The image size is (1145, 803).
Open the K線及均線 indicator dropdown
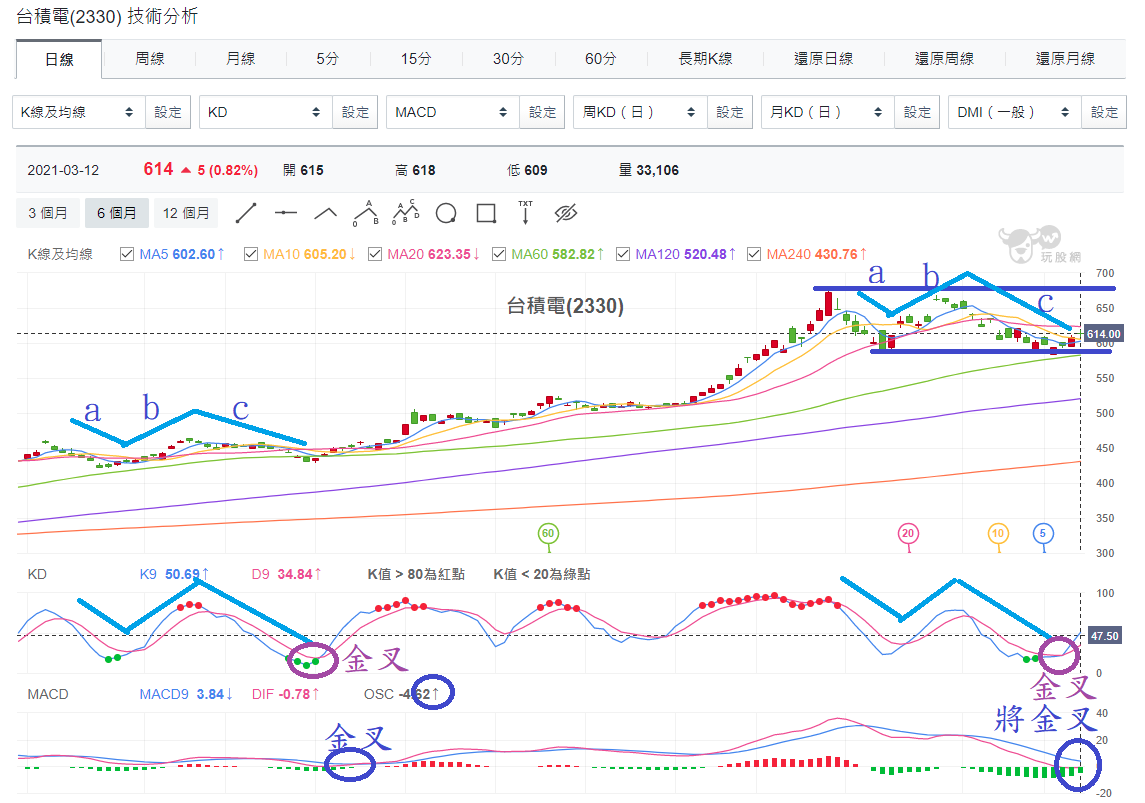(79, 112)
